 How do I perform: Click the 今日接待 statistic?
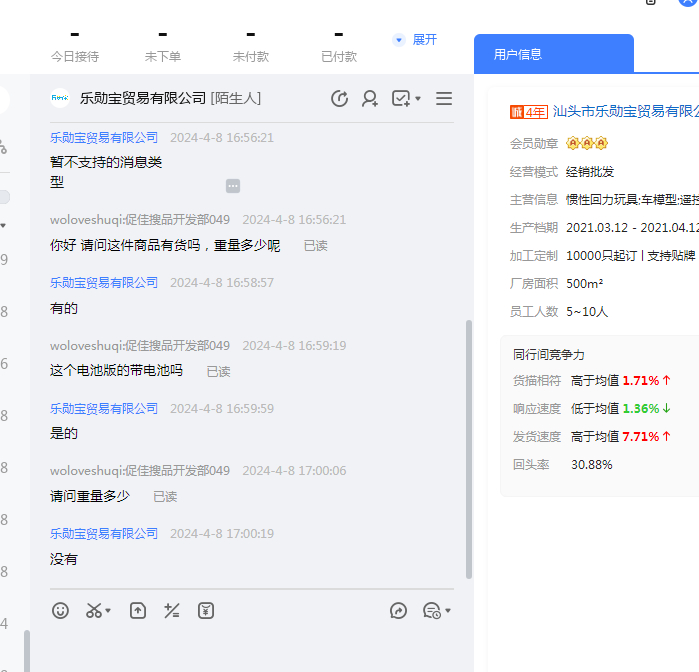tap(75, 46)
